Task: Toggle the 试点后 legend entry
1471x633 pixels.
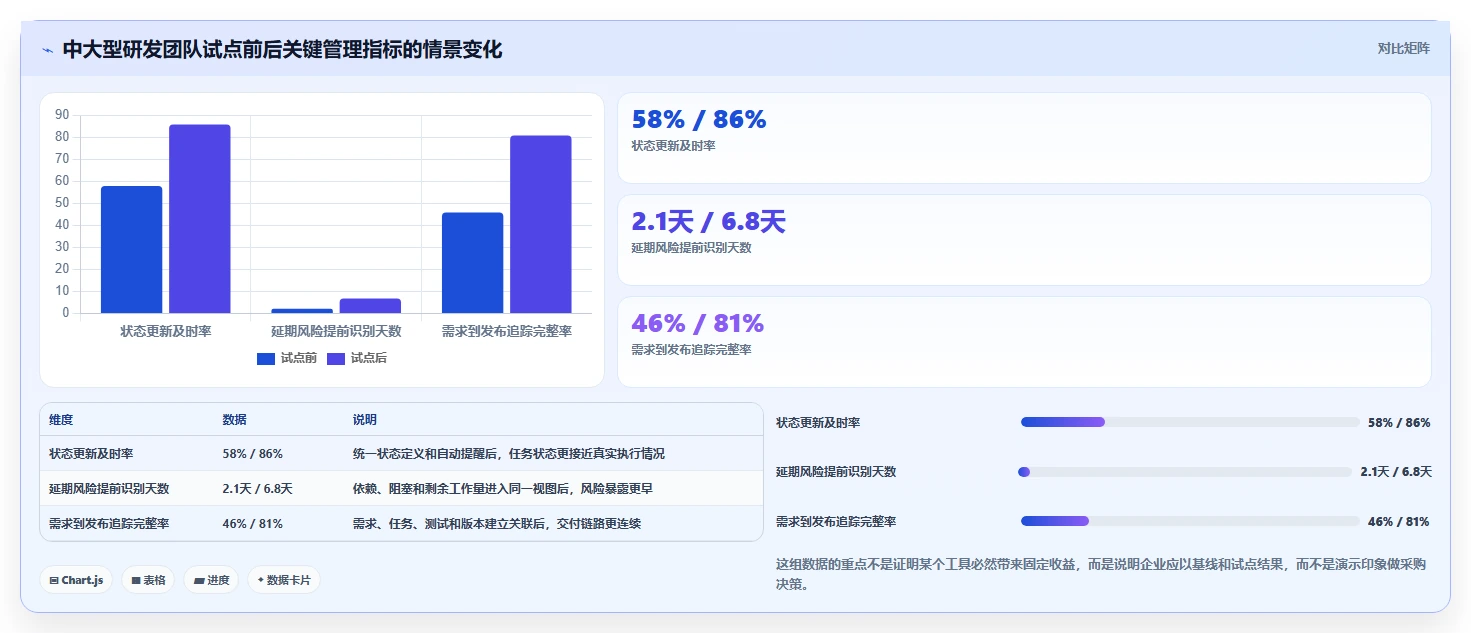Action: (357, 358)
